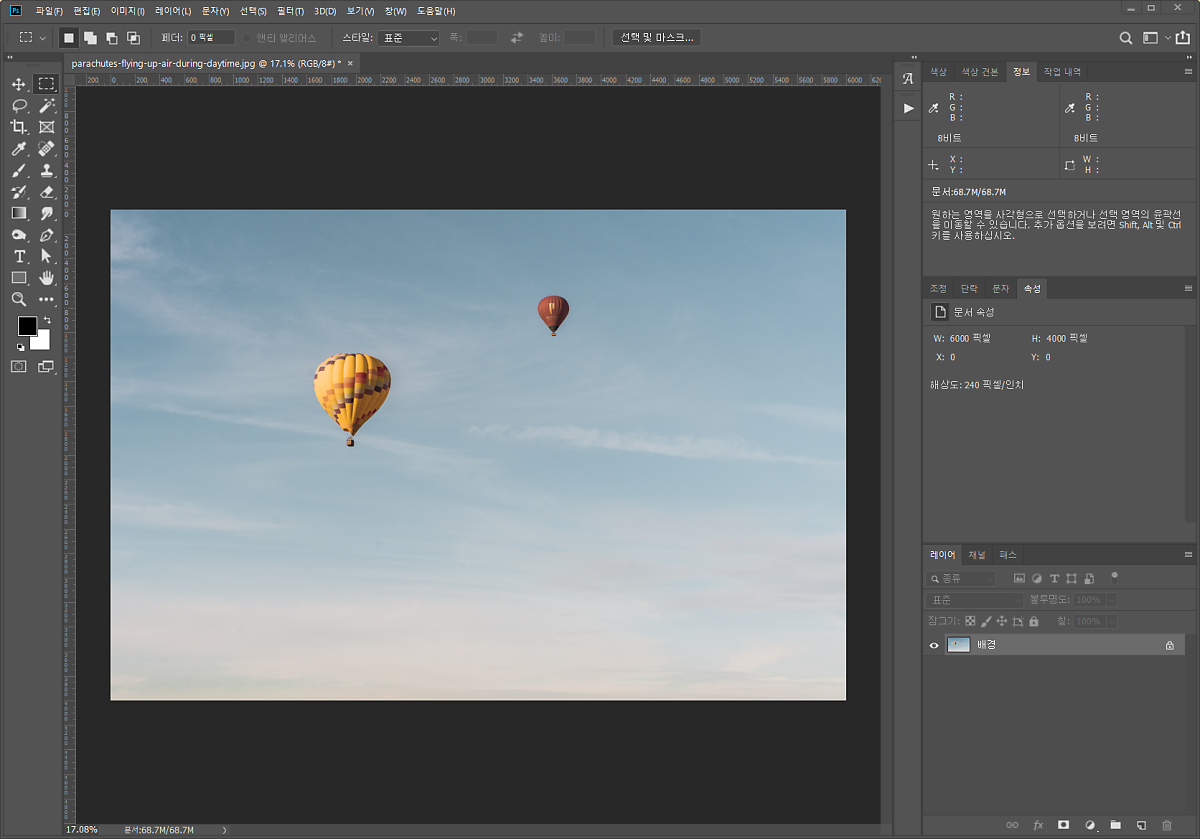Activate the Crop tool

click(19, 127)
